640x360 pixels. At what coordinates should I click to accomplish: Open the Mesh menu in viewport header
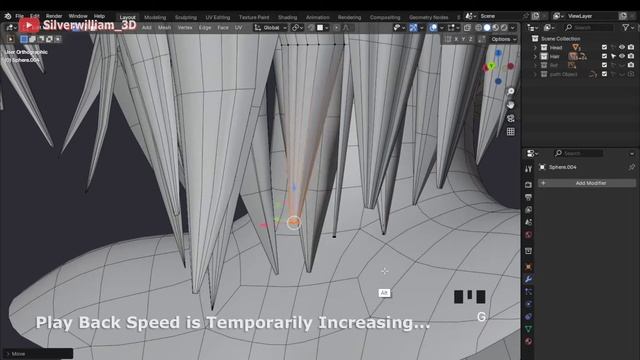(164, 28)
